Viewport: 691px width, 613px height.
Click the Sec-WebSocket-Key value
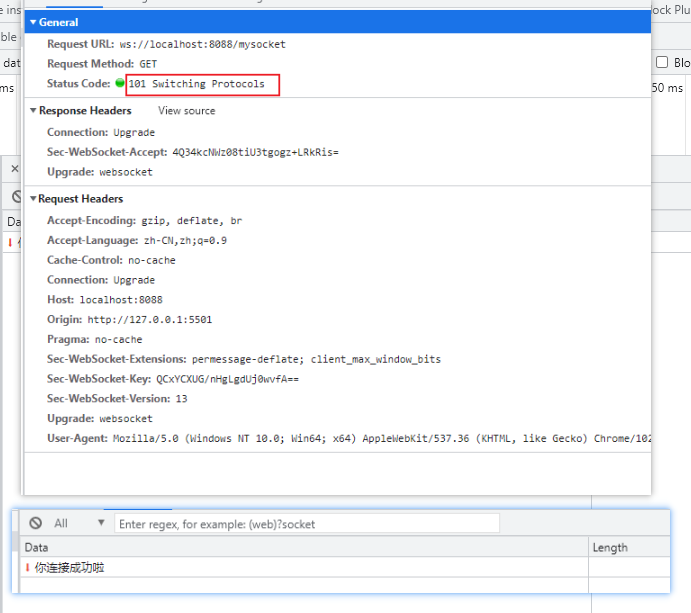[x=227, y=379]
